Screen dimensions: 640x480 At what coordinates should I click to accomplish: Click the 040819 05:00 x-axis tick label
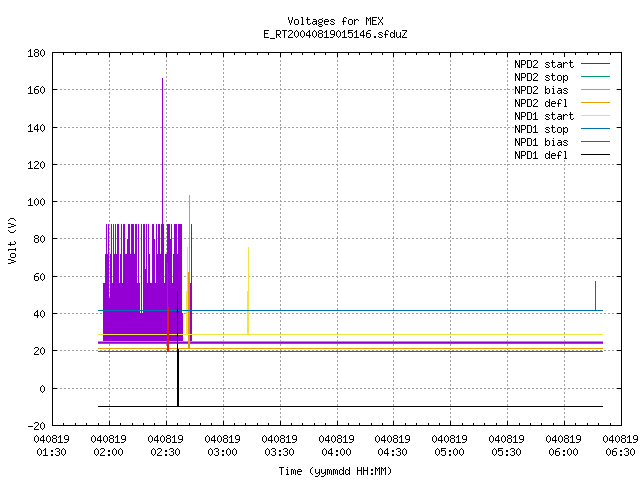(x=449, y=446)
